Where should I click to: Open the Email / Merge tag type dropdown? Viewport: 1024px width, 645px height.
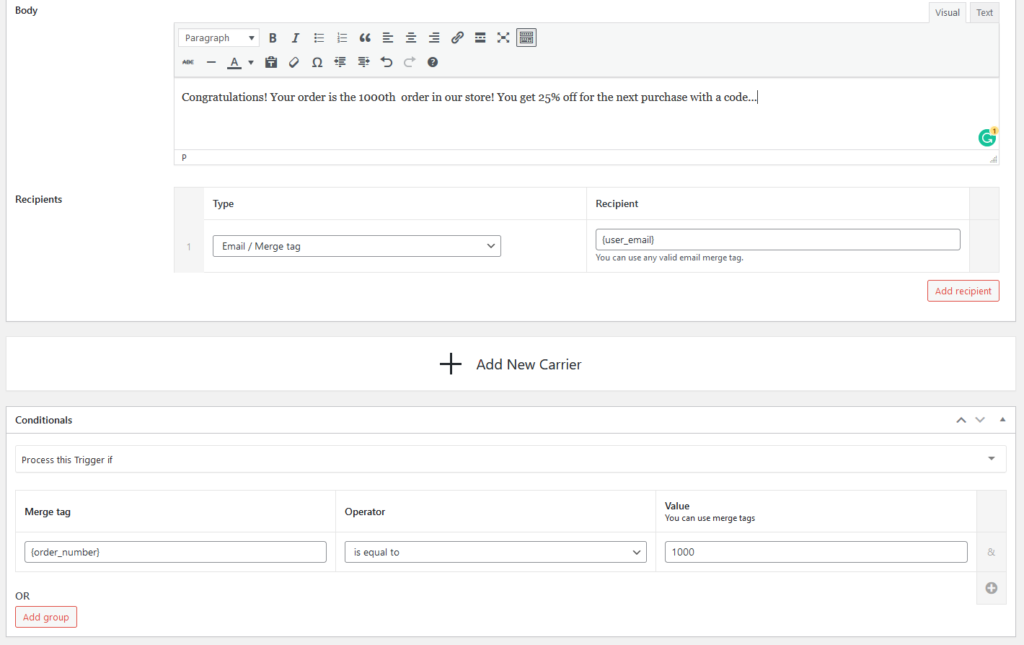(356, 246)
